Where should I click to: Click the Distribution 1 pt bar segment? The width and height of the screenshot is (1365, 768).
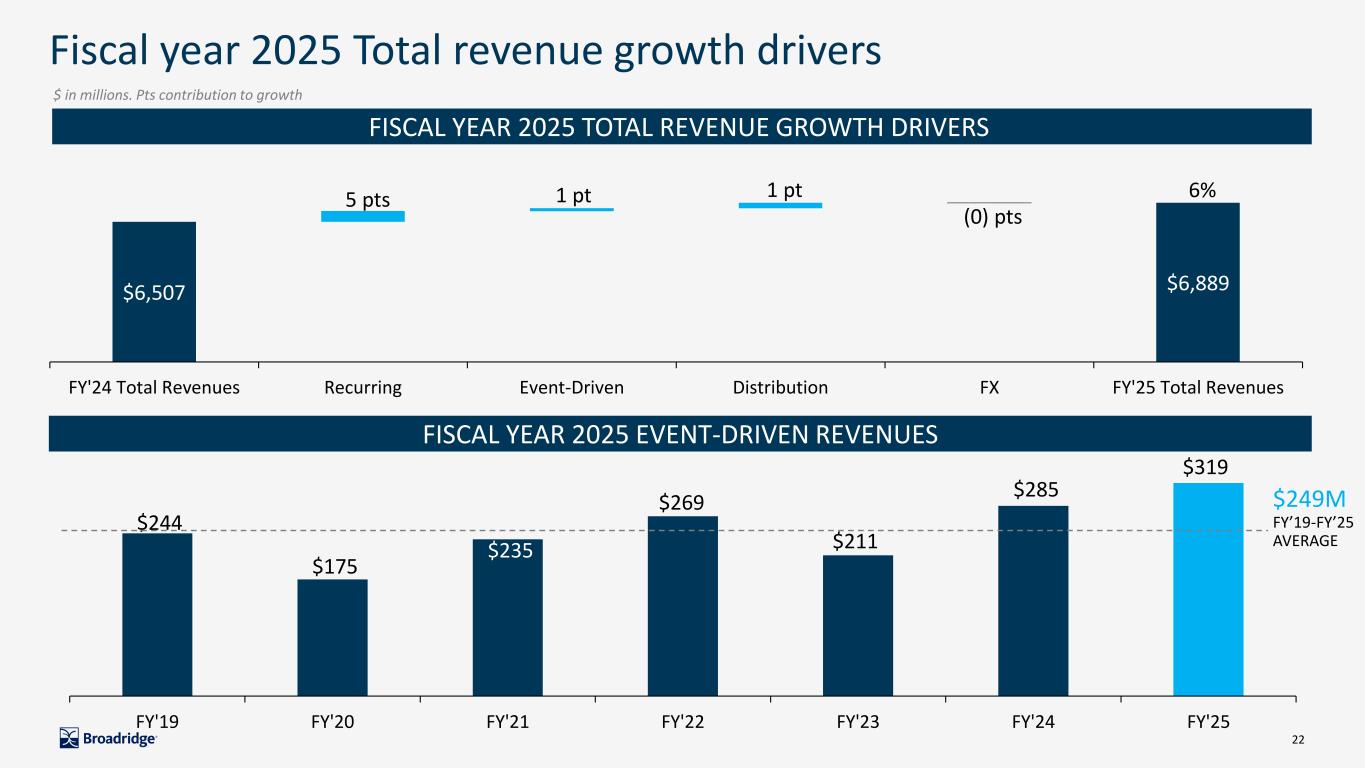click(x=780, y=205)
